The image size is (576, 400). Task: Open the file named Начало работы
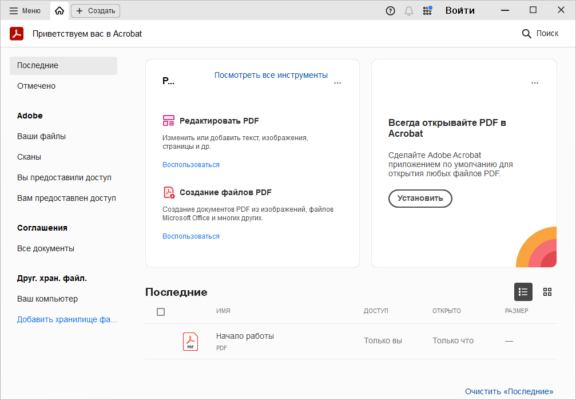[x=245, y=336]
